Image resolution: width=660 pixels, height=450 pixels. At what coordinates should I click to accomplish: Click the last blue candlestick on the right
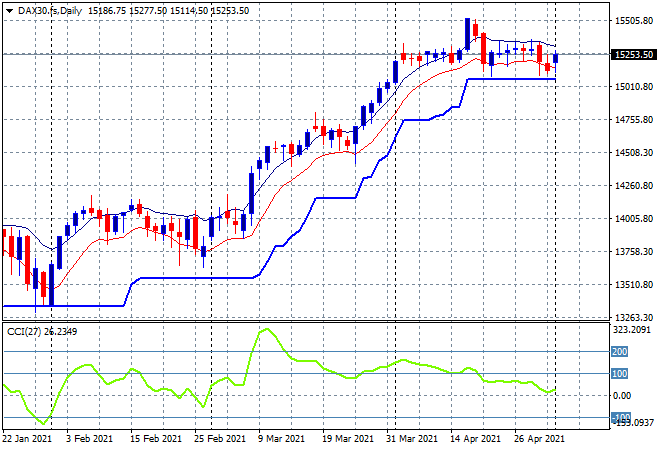pyautogui.click(x=555, y=60)
